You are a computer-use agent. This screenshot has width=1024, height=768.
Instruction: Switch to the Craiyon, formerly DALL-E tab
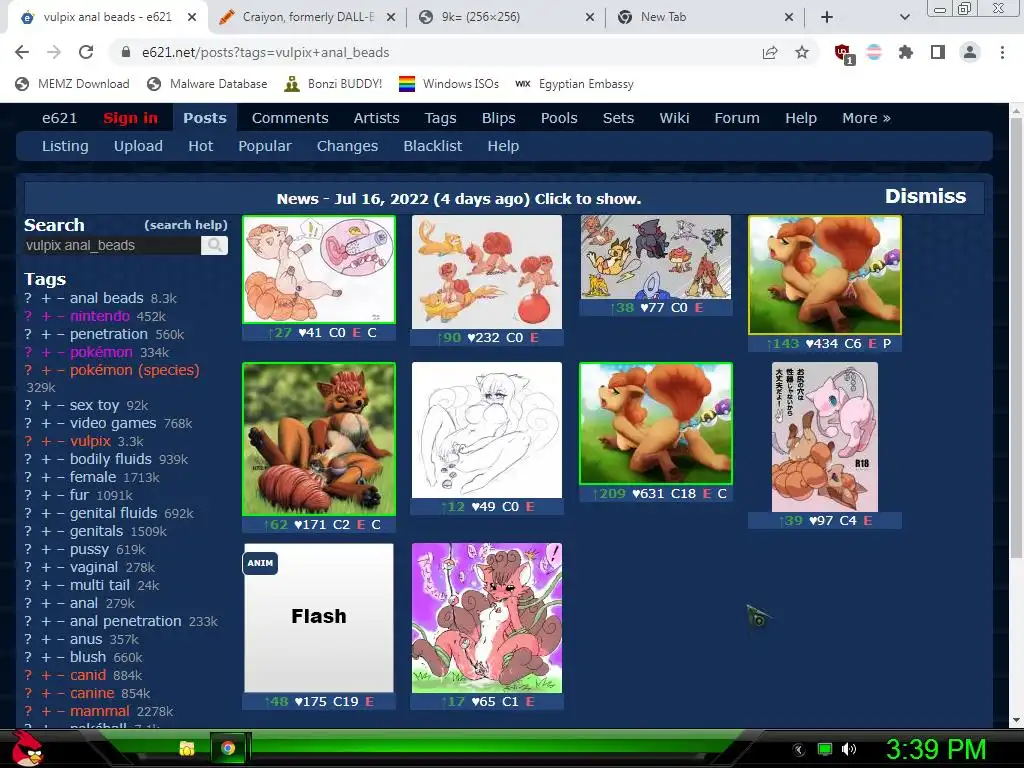(307, 17)
